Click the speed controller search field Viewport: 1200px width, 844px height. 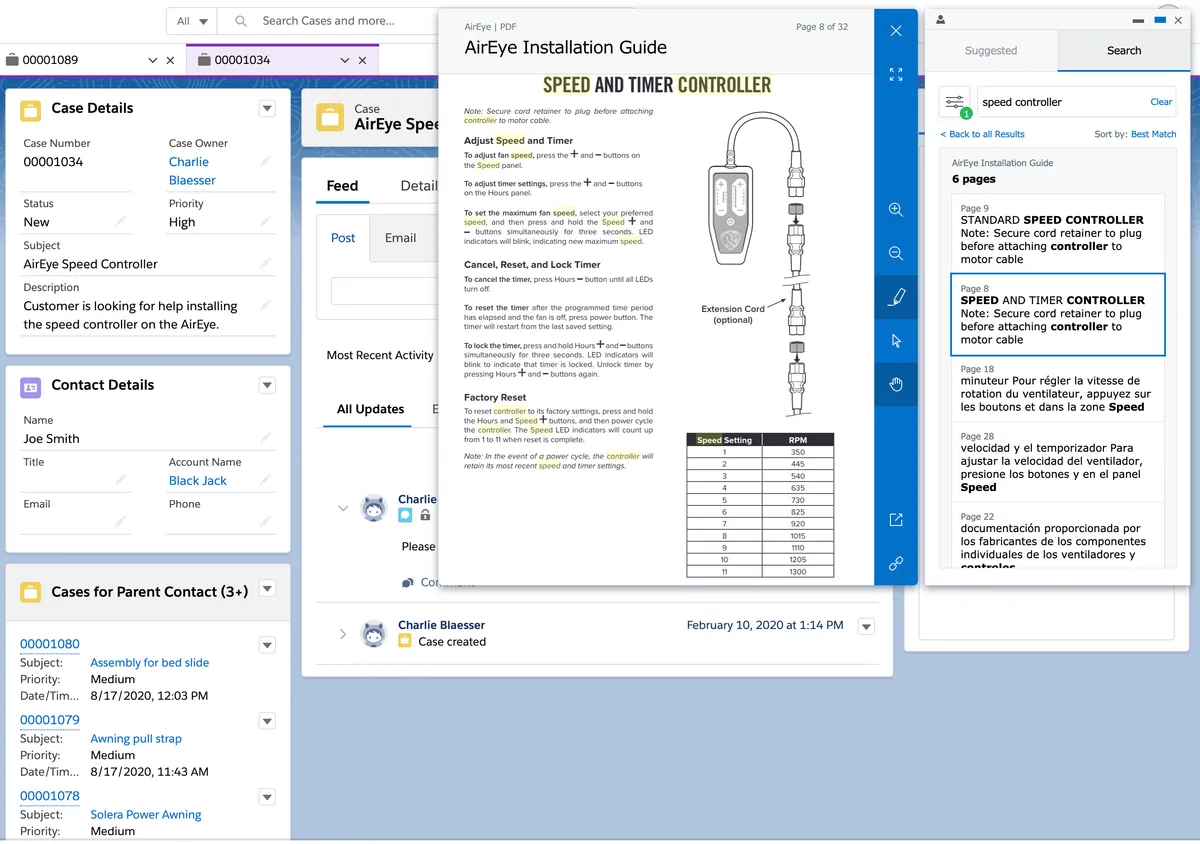click(1060, 102)
